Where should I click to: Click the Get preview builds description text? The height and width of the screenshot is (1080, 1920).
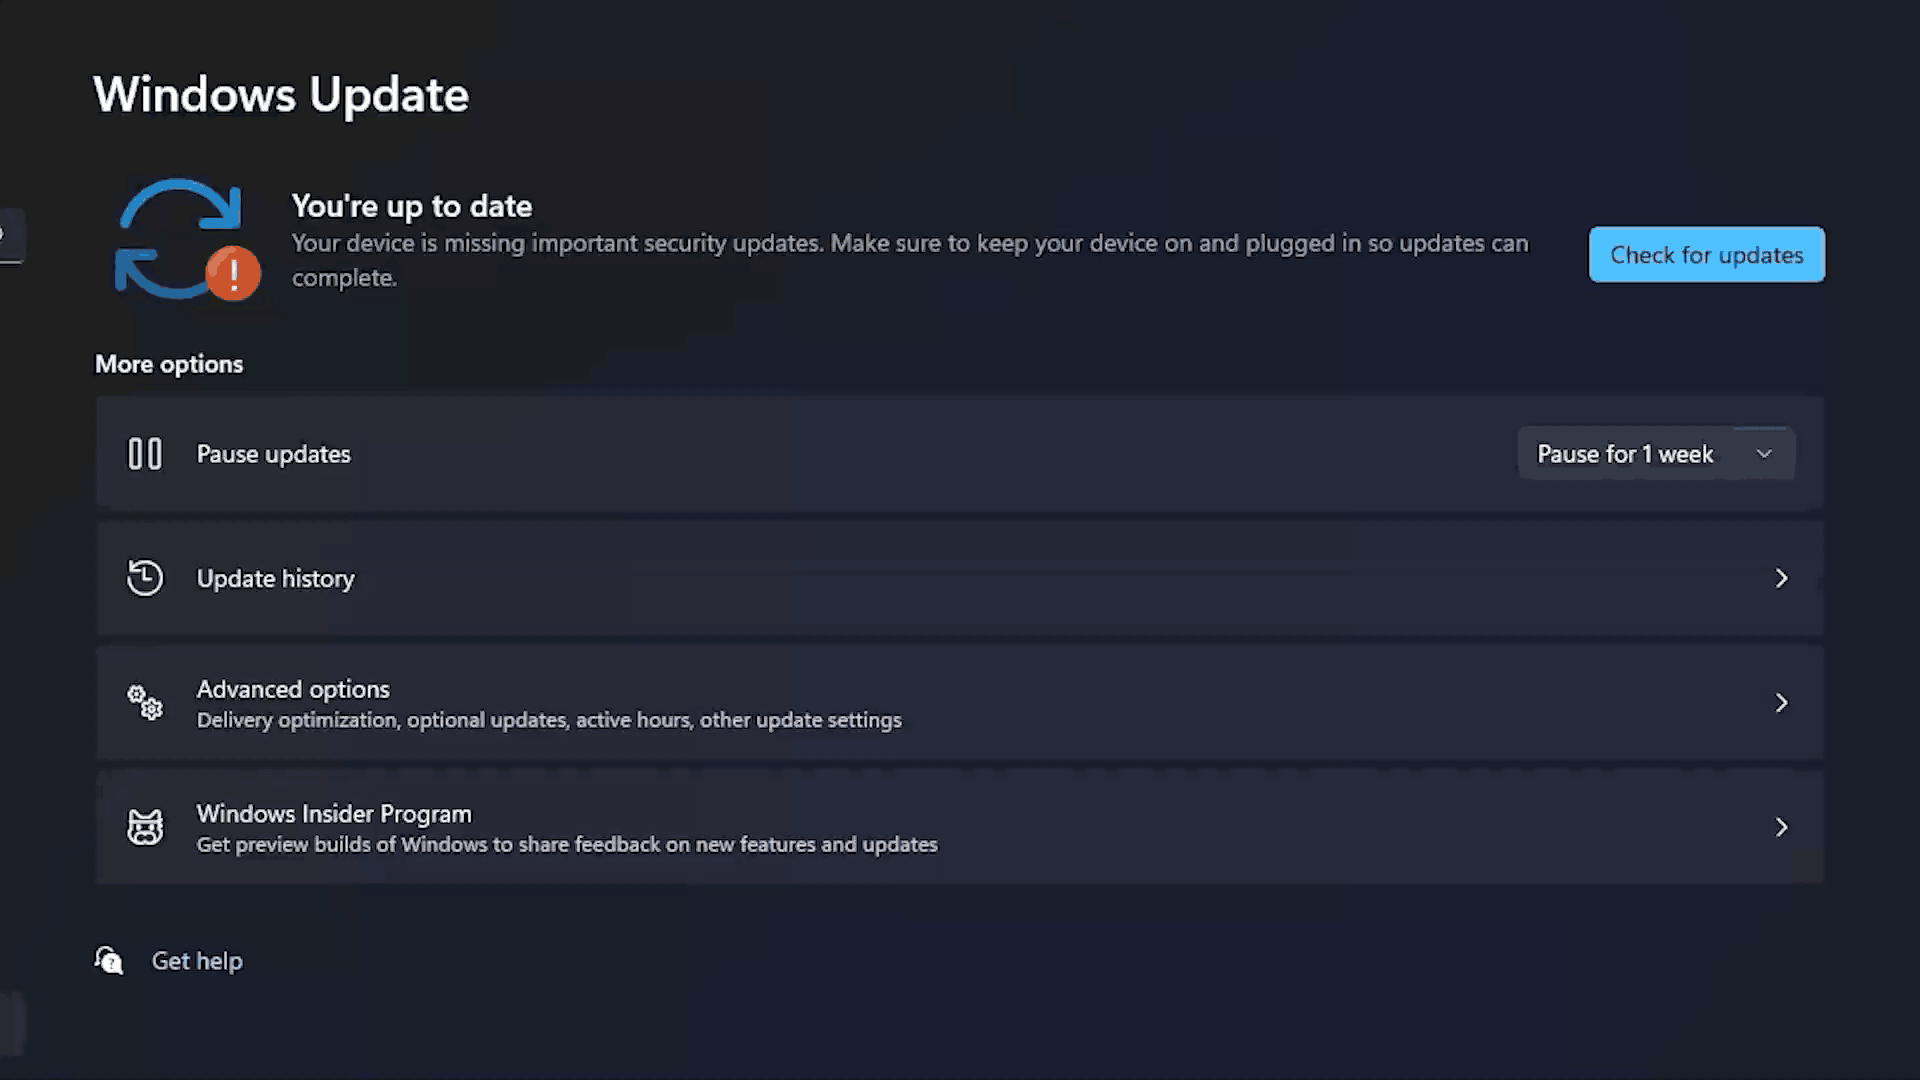(567, 845)
